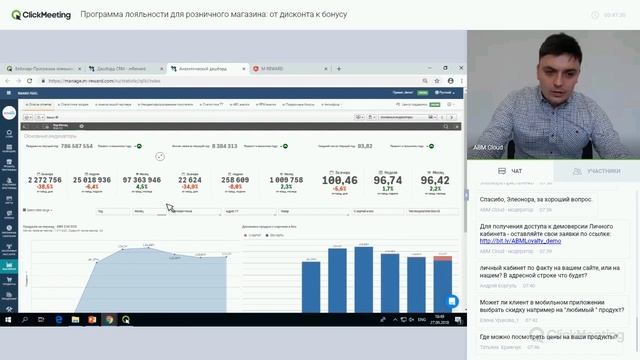Click the expand circle icon near cursor

click(160, 156)
